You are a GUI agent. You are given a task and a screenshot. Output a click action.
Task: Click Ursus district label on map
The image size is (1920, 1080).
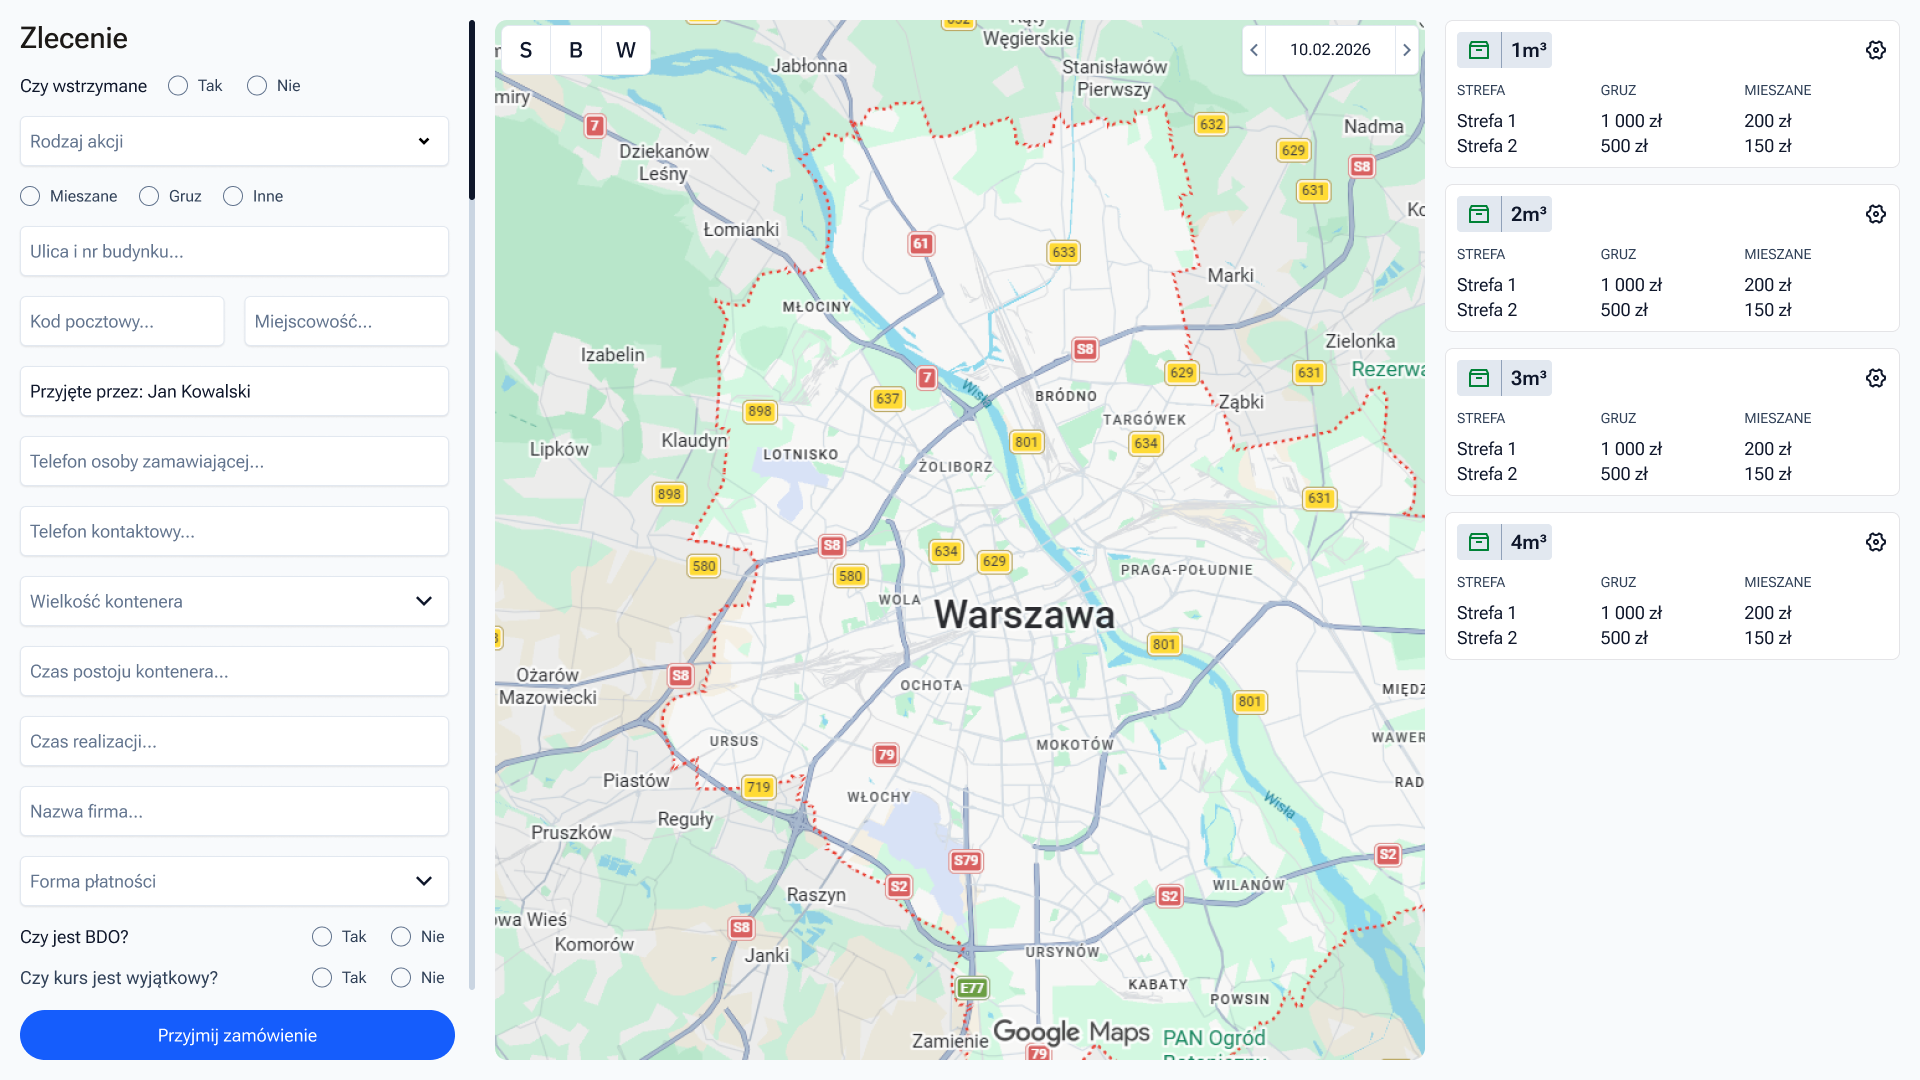(x=734, y=741)
